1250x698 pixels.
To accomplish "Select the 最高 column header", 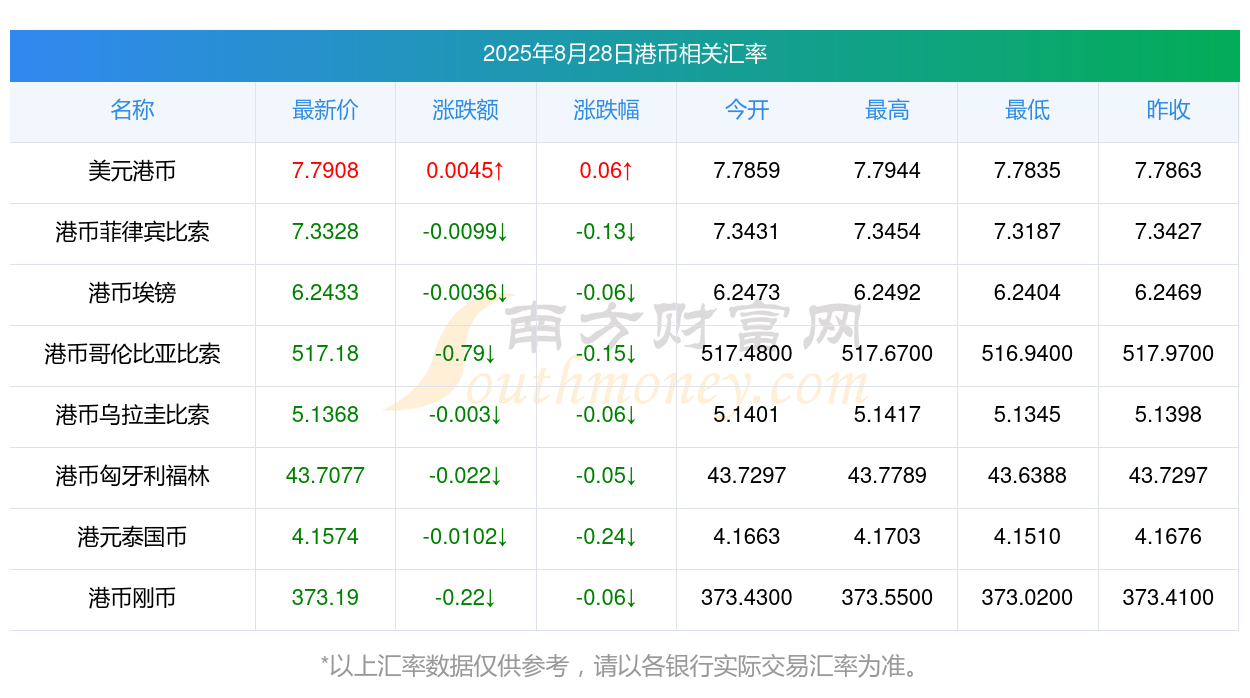I will 887,110.
